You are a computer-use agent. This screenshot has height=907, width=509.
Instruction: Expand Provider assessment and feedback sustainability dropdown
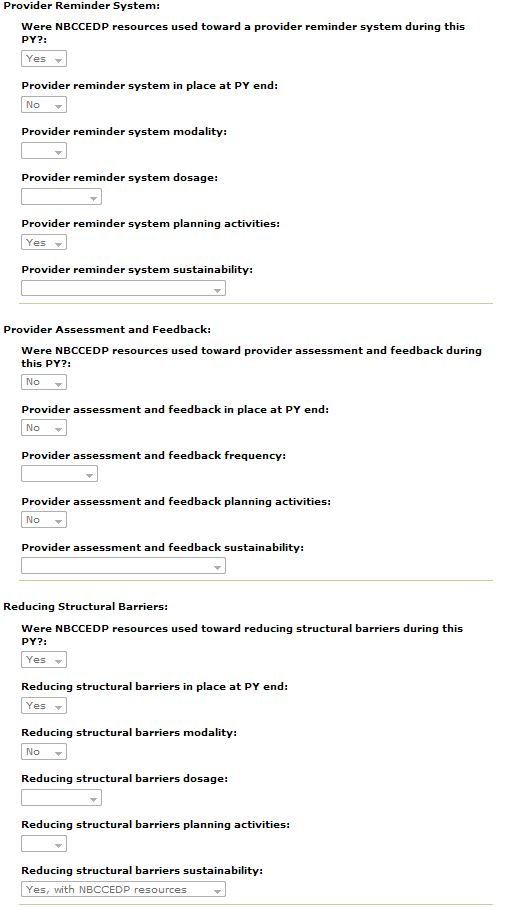coord(123,566)
